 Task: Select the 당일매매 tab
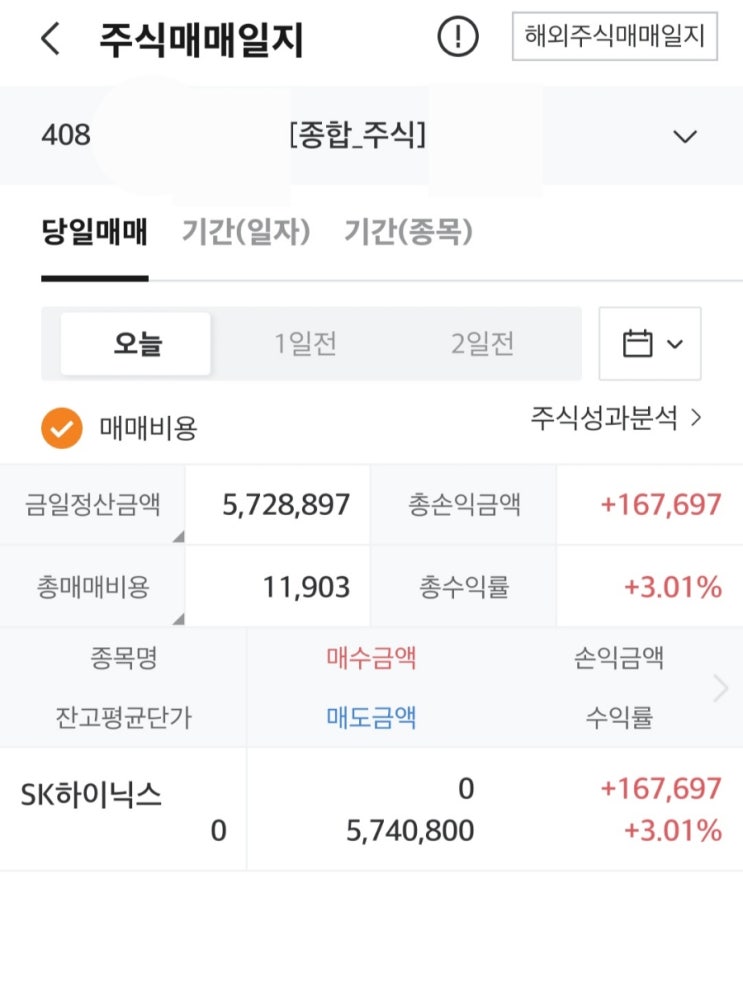(x=95, y=231)
